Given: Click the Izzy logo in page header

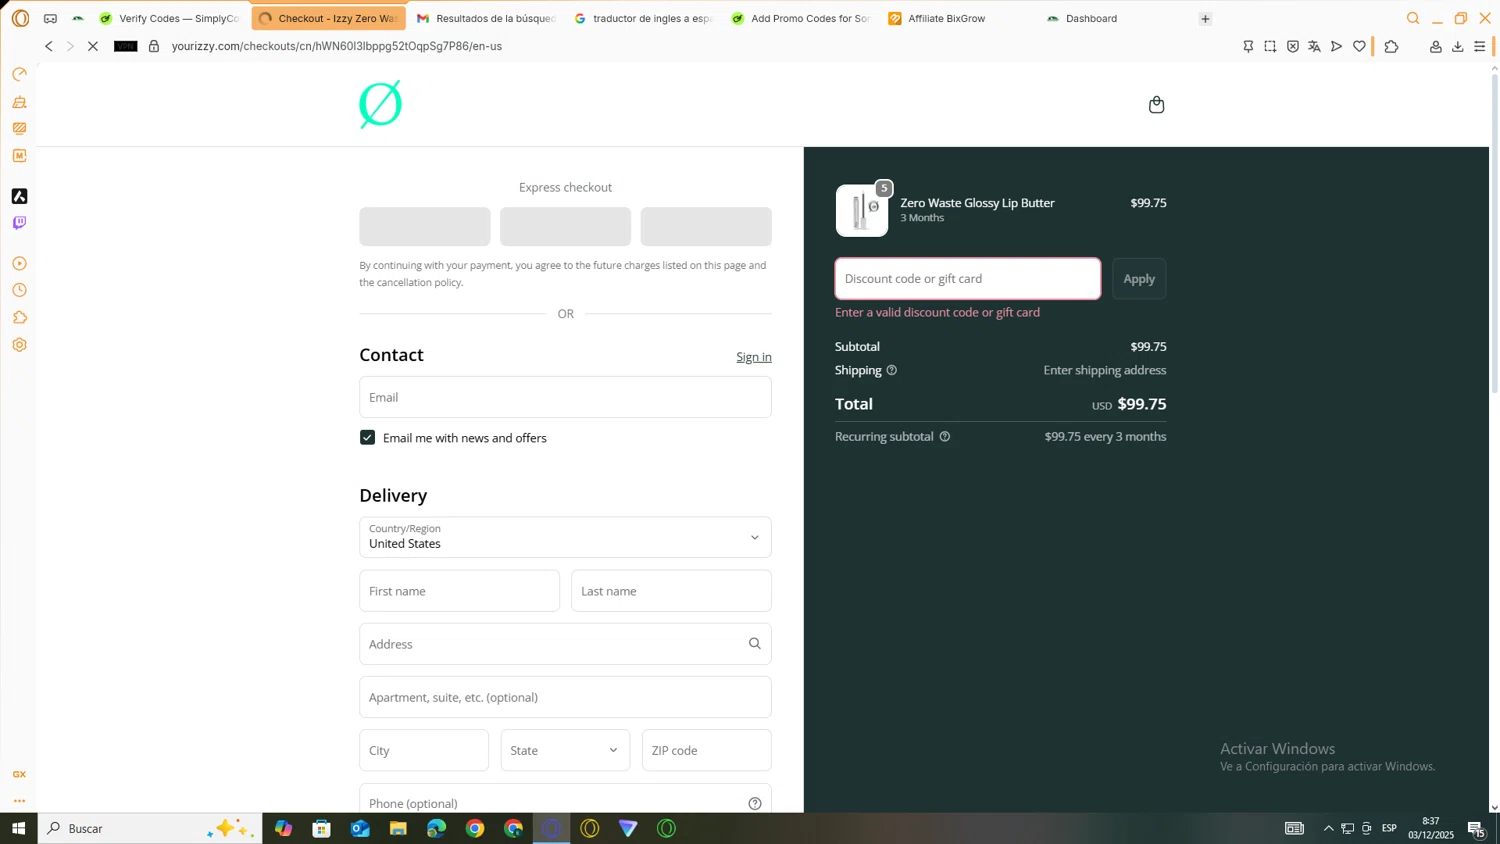Looking at the screenshot, I should pyautogui.click(x=380, y=104).
